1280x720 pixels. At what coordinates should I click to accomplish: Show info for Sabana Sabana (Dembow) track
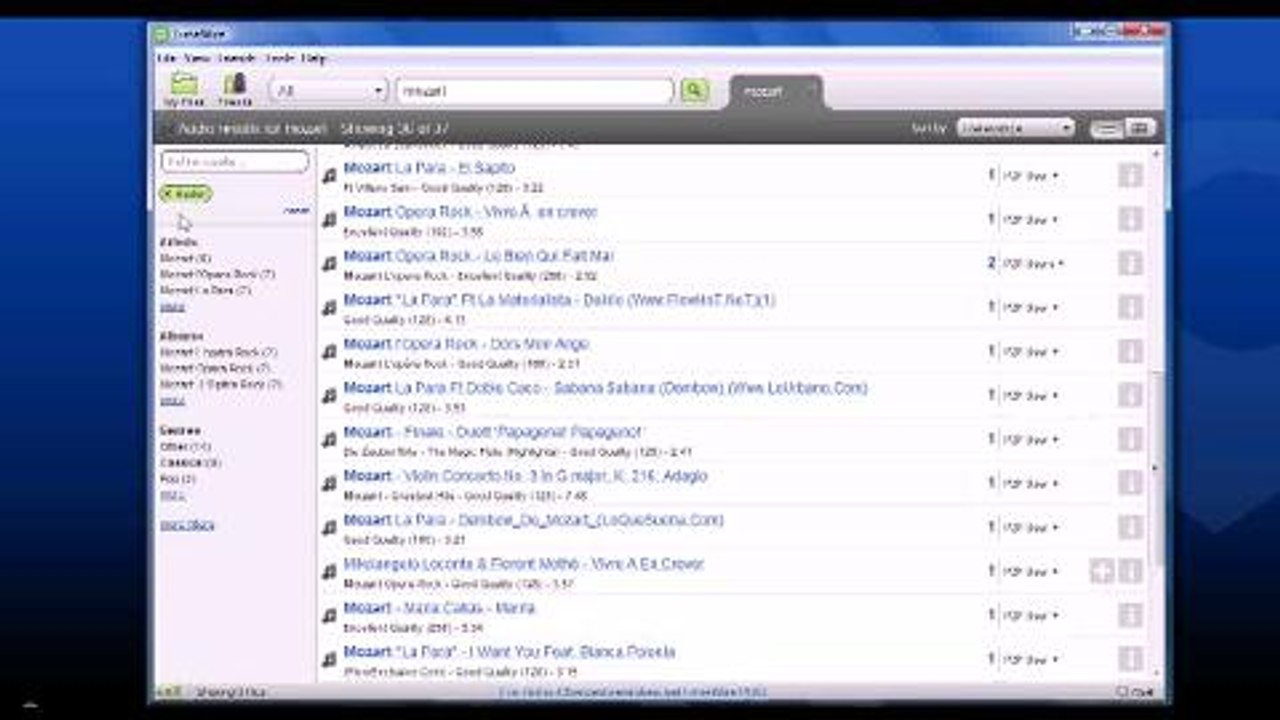(1130, 396)
